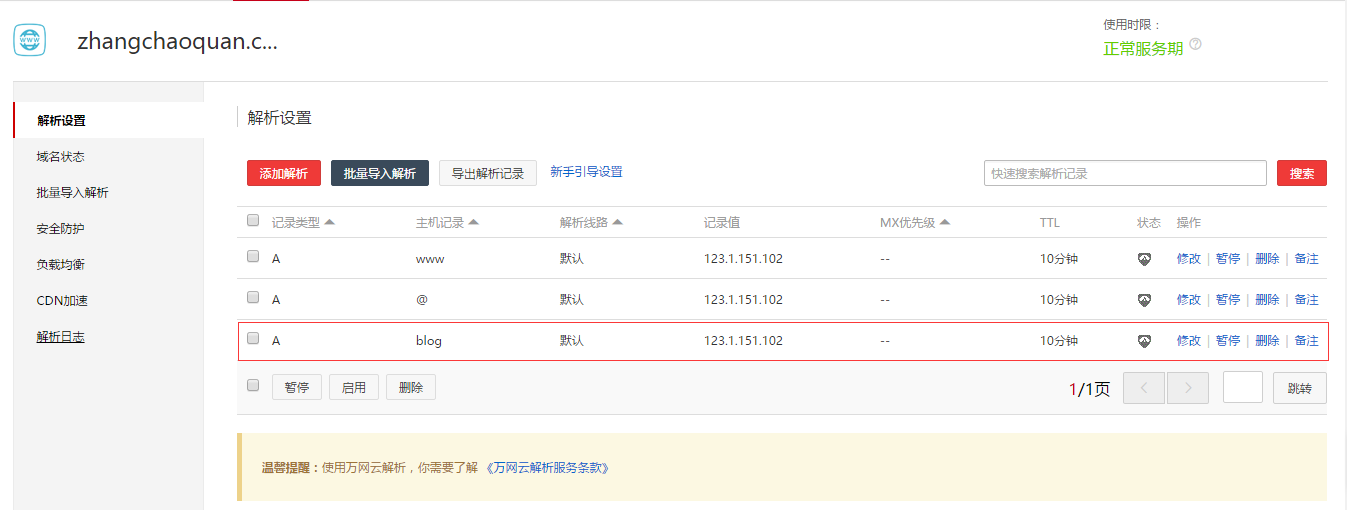Check the box for the www record
This screenshot has height=510, width=1347.
253,256
